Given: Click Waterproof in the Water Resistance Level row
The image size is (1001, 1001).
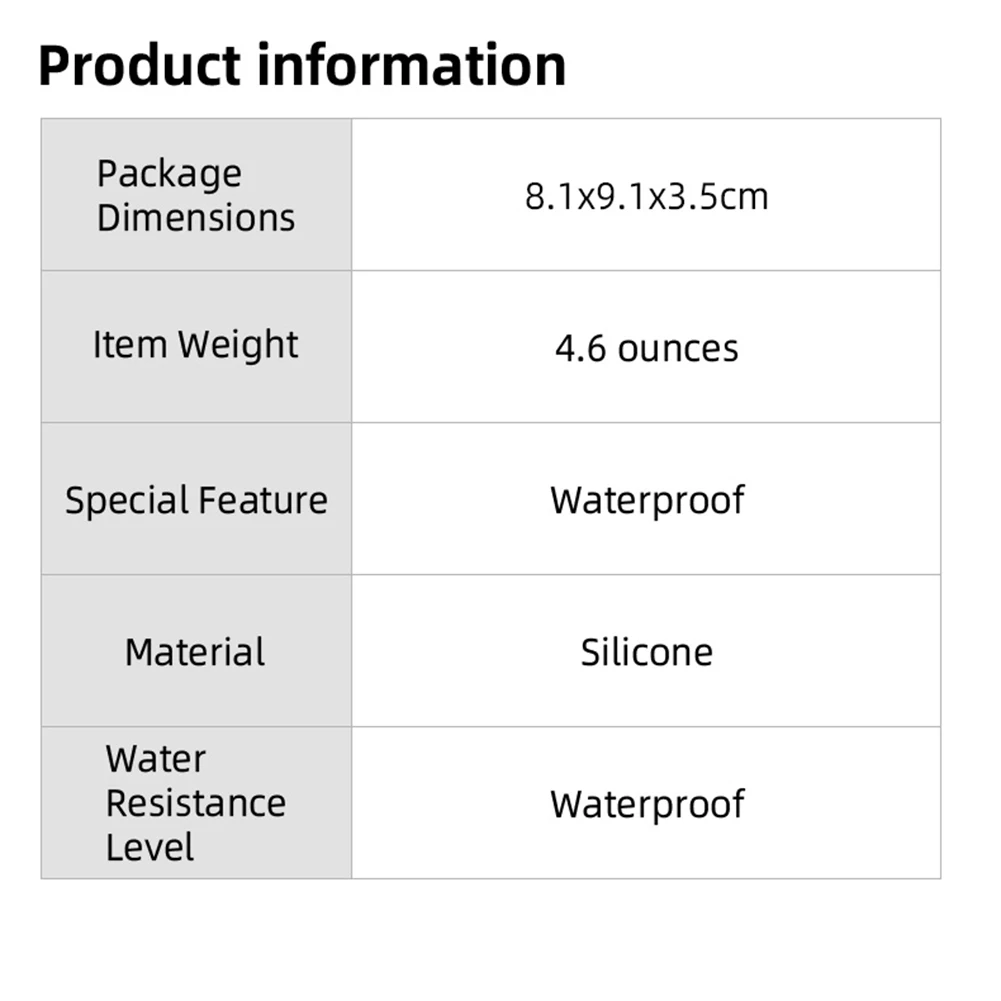Looking at the screenshot, I should click(646, 804).
